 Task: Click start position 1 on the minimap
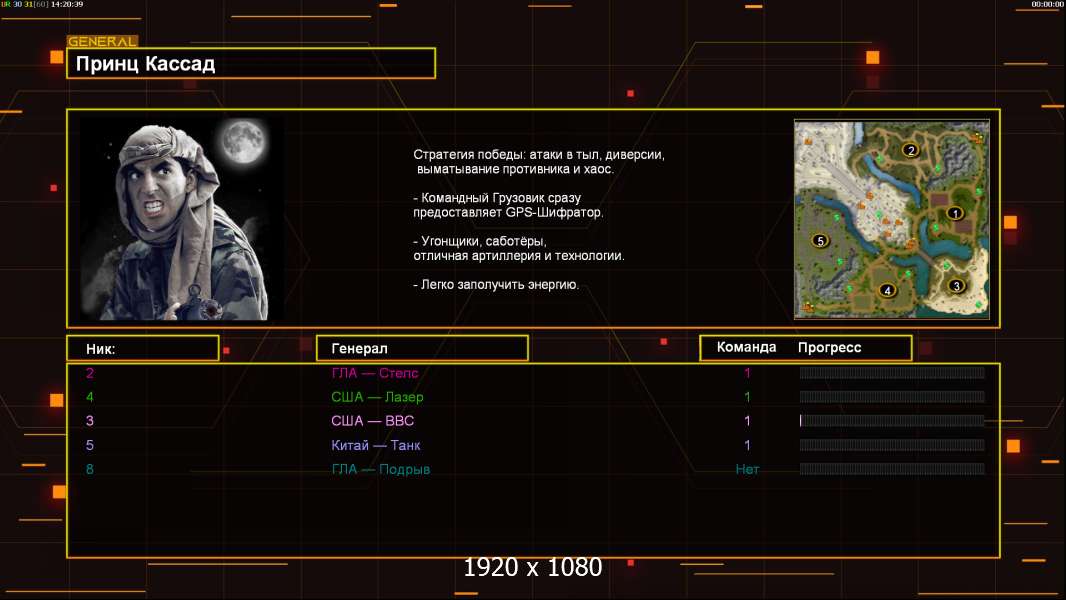954,213
